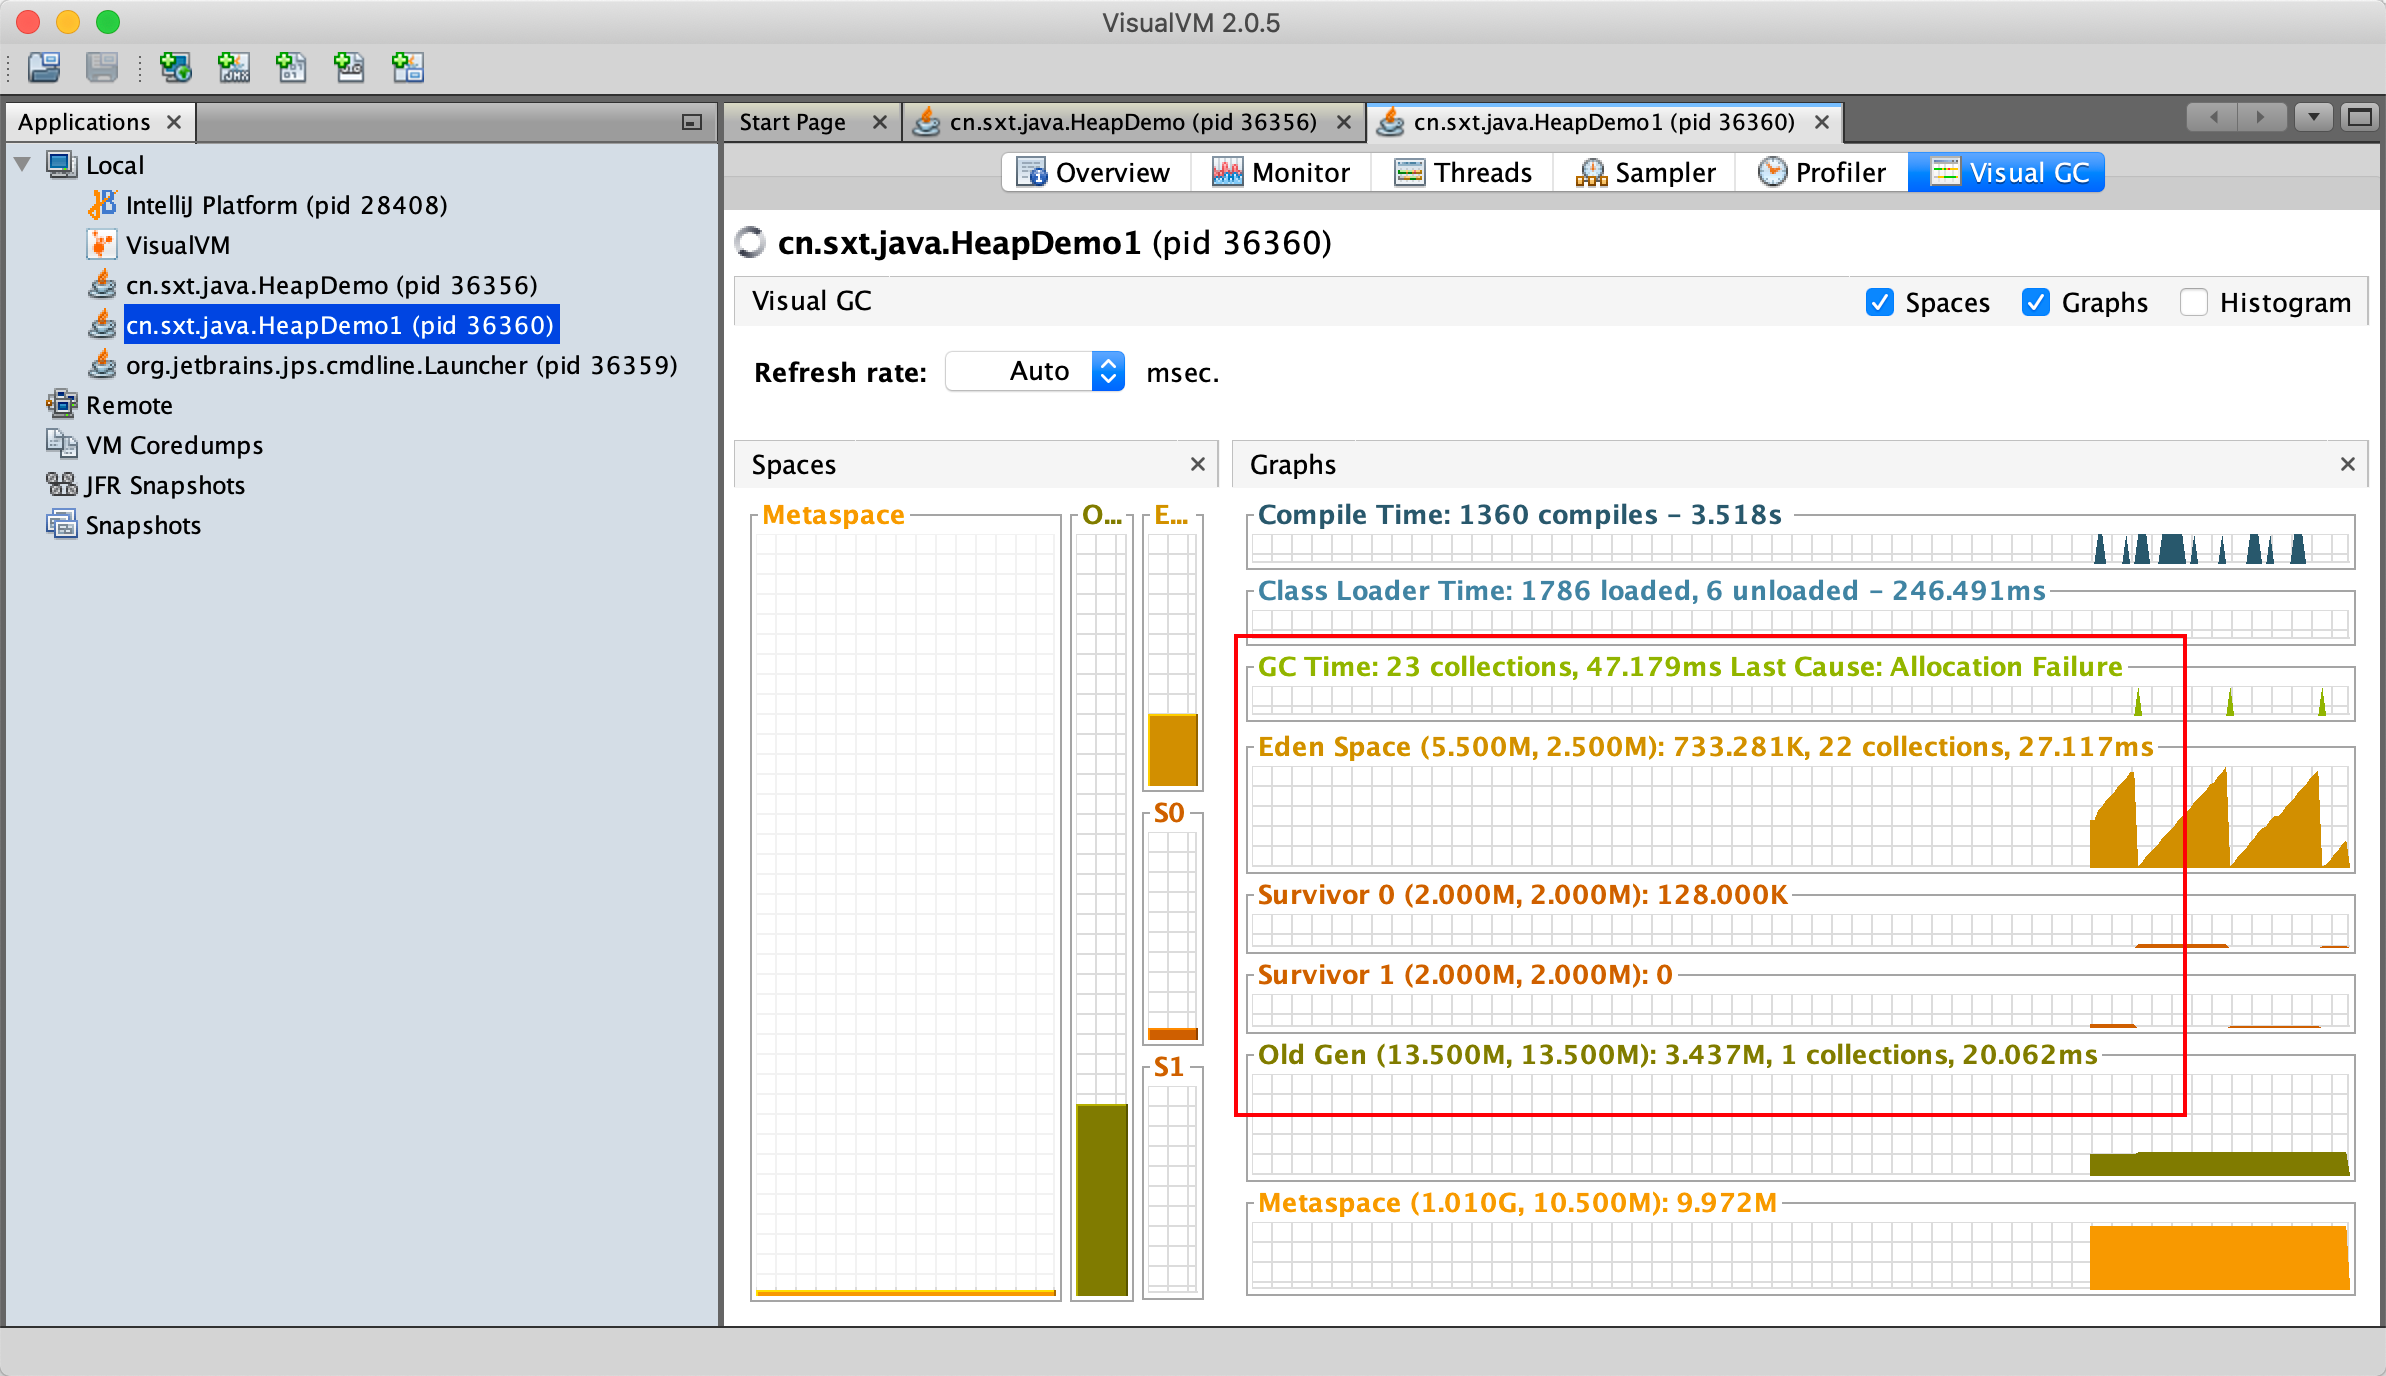This screenshot has width=2386, height=1376.
Task: Click the Local computer icon in tree
Action: click(x=61, y=165)
